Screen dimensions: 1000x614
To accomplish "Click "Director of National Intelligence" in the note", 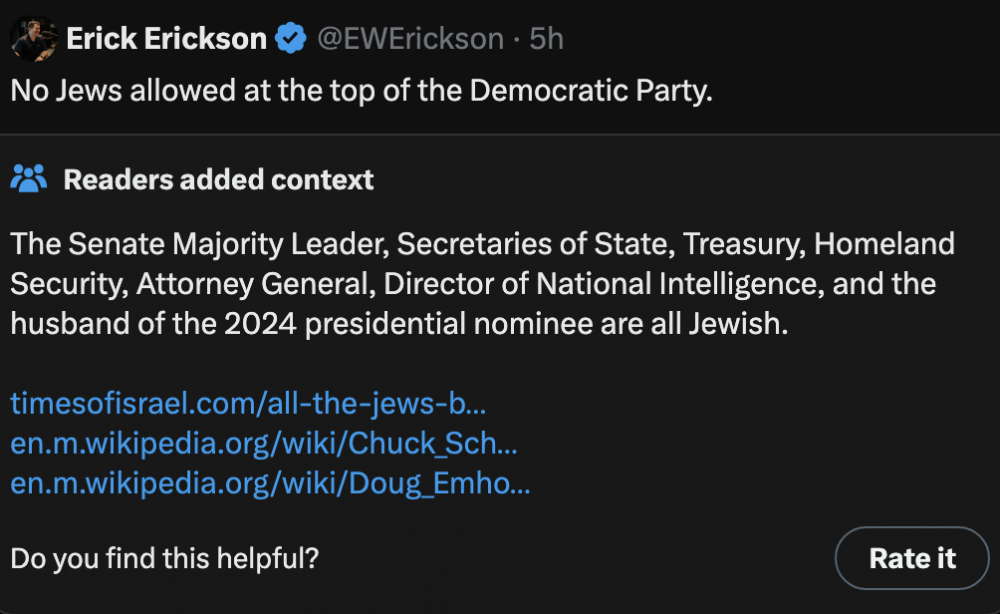I will 596,284.
